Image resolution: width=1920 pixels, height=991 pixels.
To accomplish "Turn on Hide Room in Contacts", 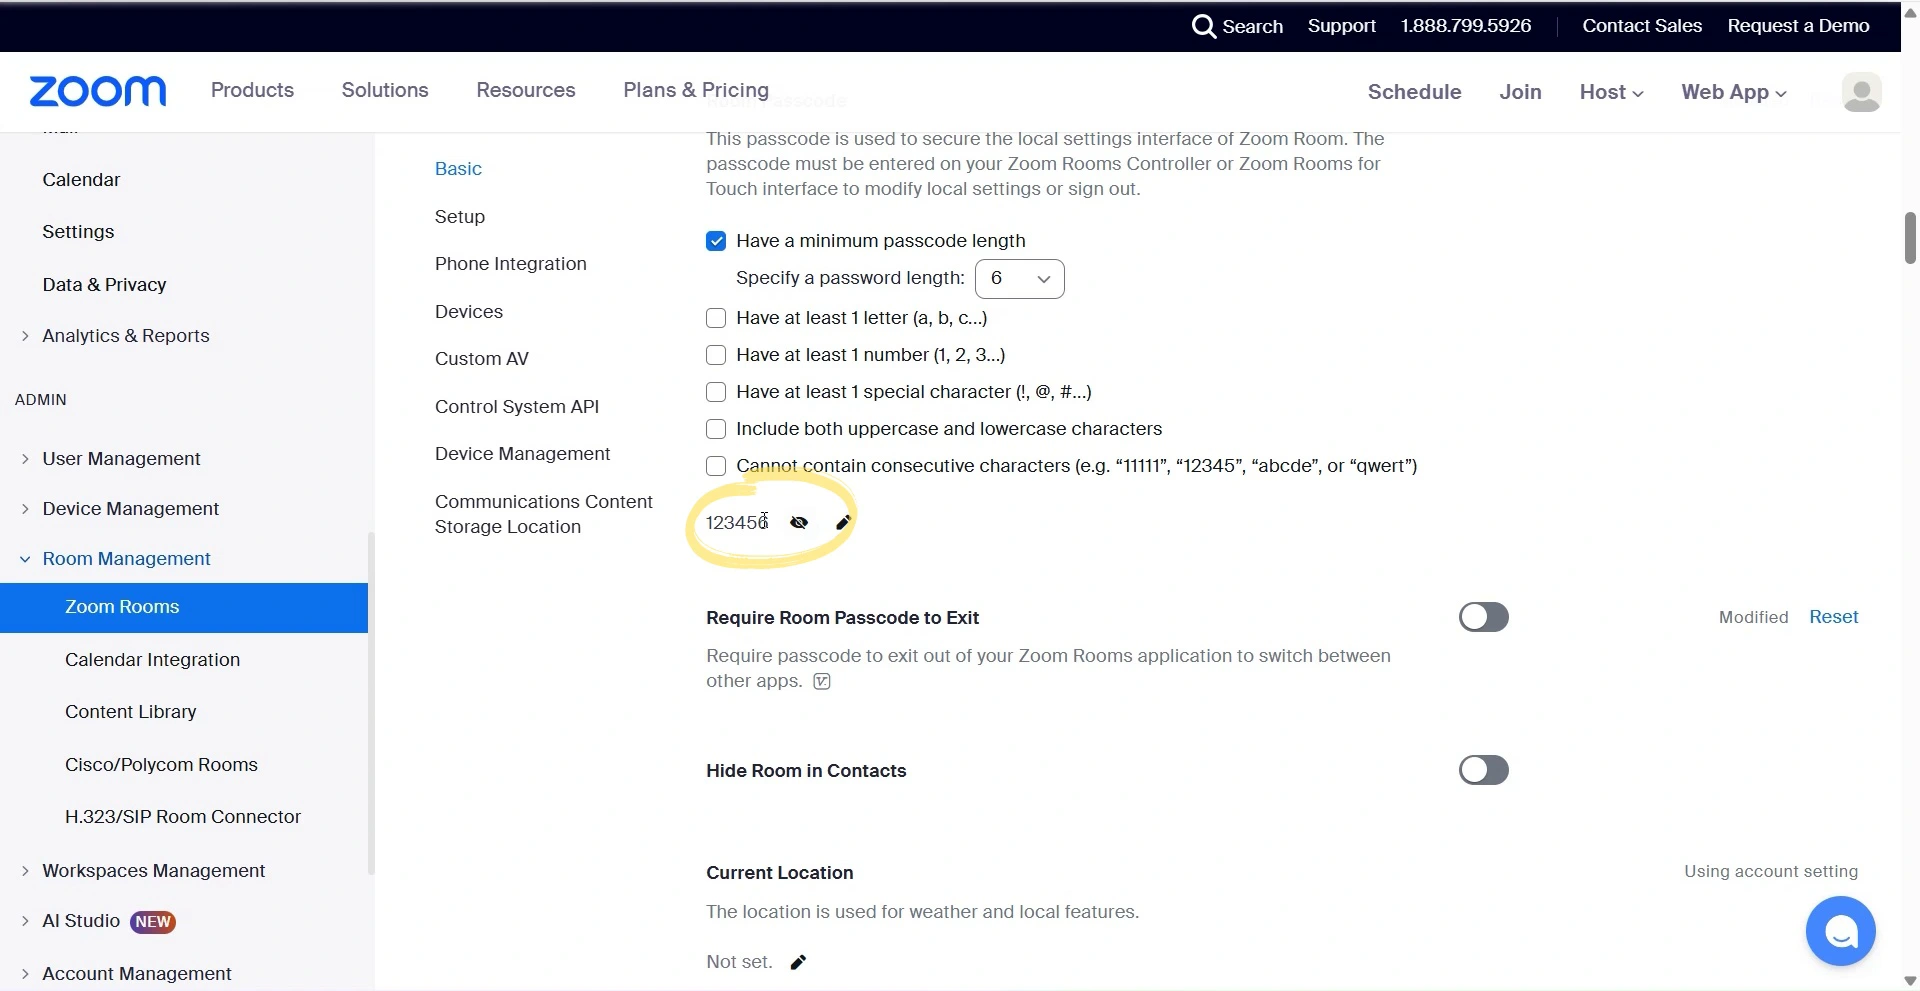I will point(1483,770).
